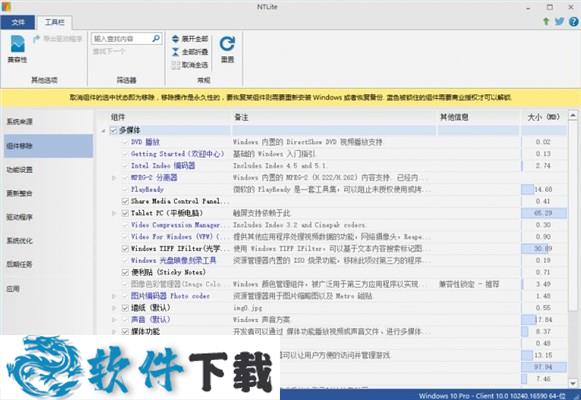The height and width of the screenshot is (400, 581).
Task: Uncheck Share Media Control Panel checkbox
Action: [x=125, y=201]
